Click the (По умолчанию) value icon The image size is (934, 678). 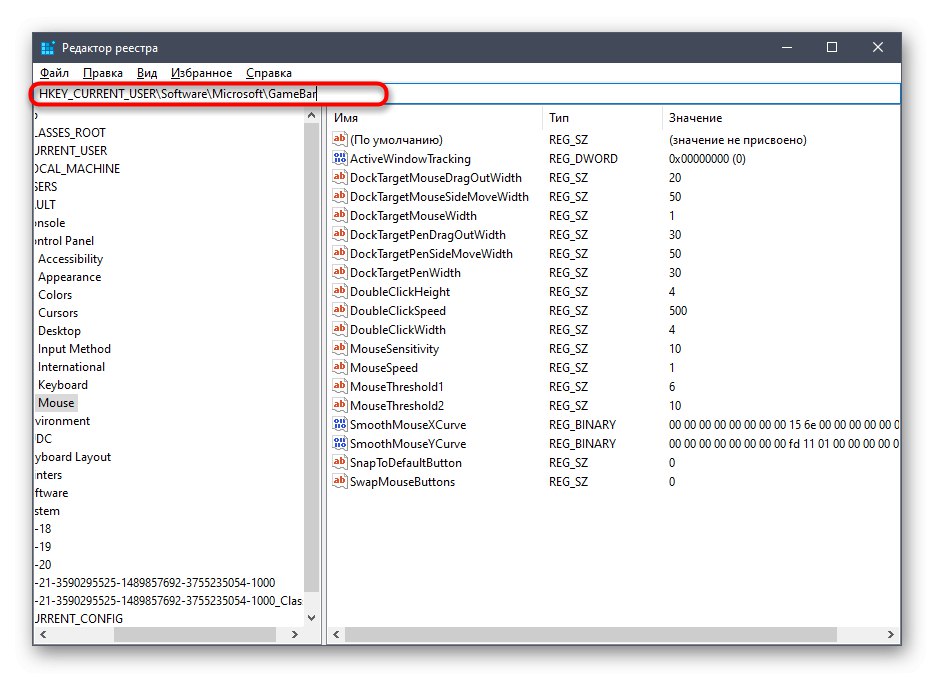[340, 139]
